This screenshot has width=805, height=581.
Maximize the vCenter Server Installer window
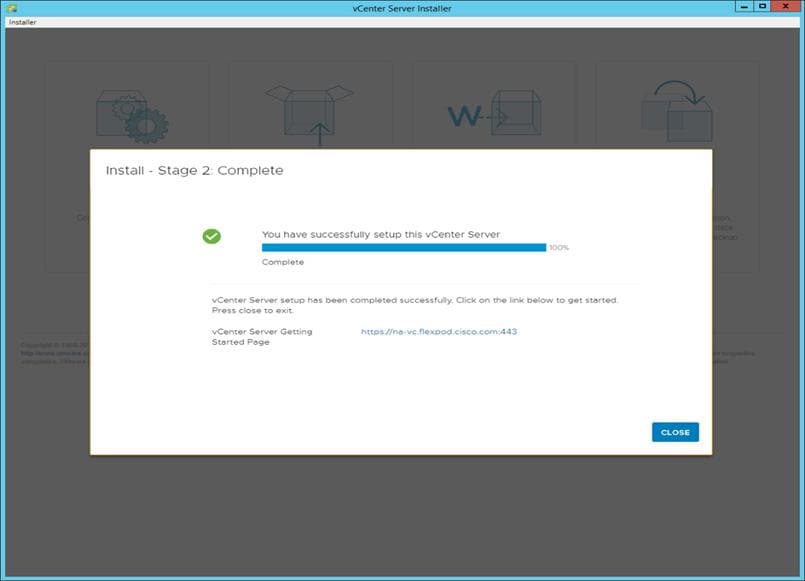[762, 7]
